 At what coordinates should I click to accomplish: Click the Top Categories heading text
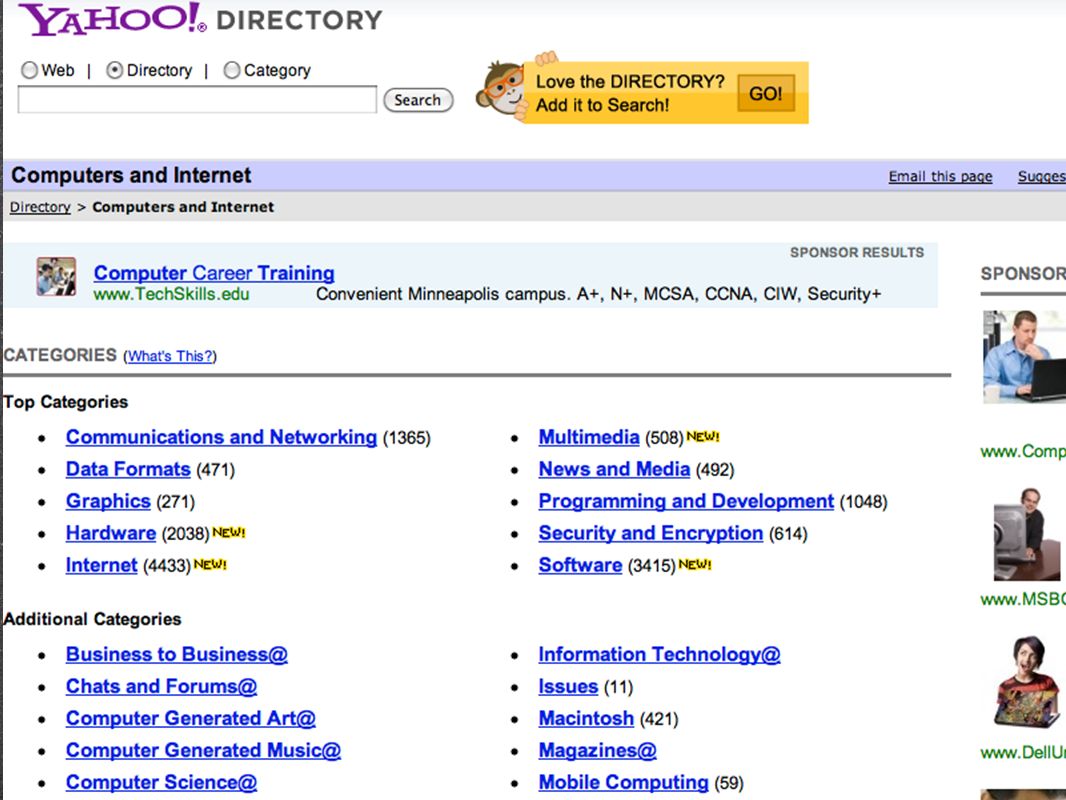tap(65, 402)
